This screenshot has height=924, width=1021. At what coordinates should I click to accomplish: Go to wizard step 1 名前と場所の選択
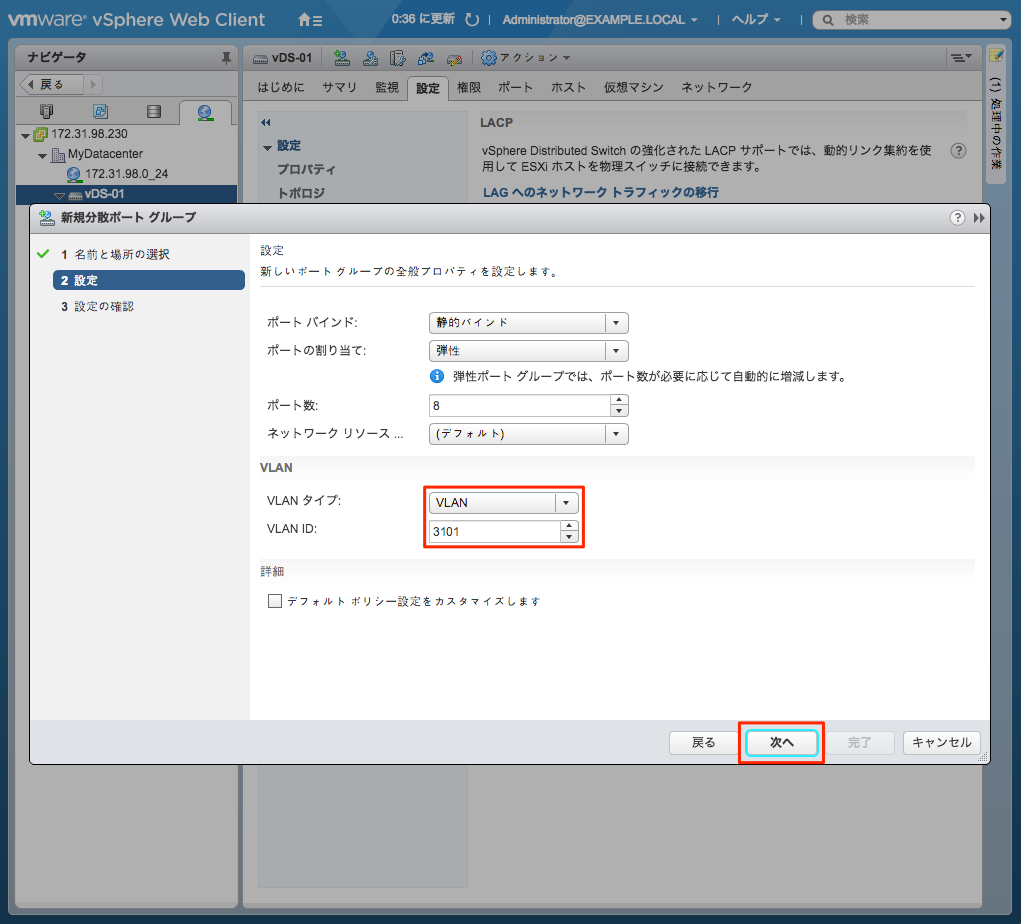(x=115, y=254)
